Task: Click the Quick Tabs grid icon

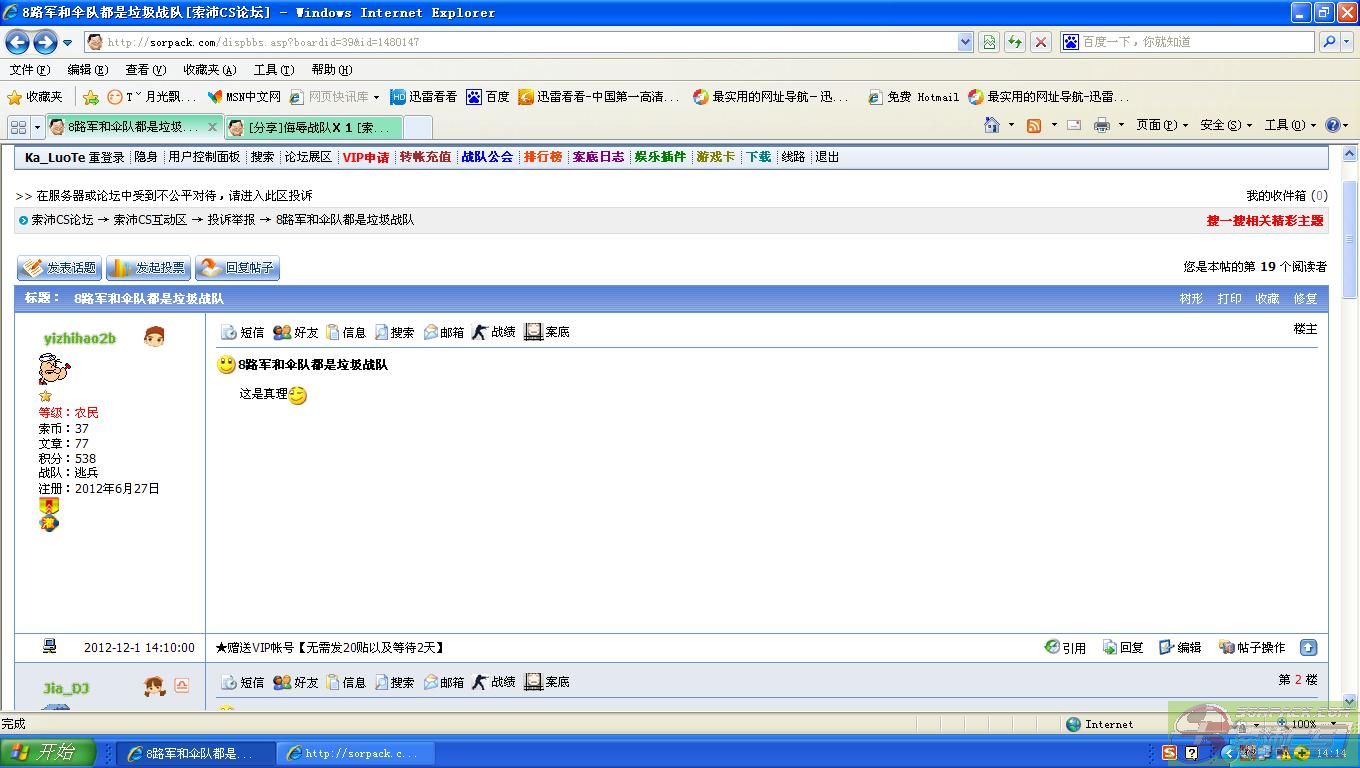Action: pos(18,127)
